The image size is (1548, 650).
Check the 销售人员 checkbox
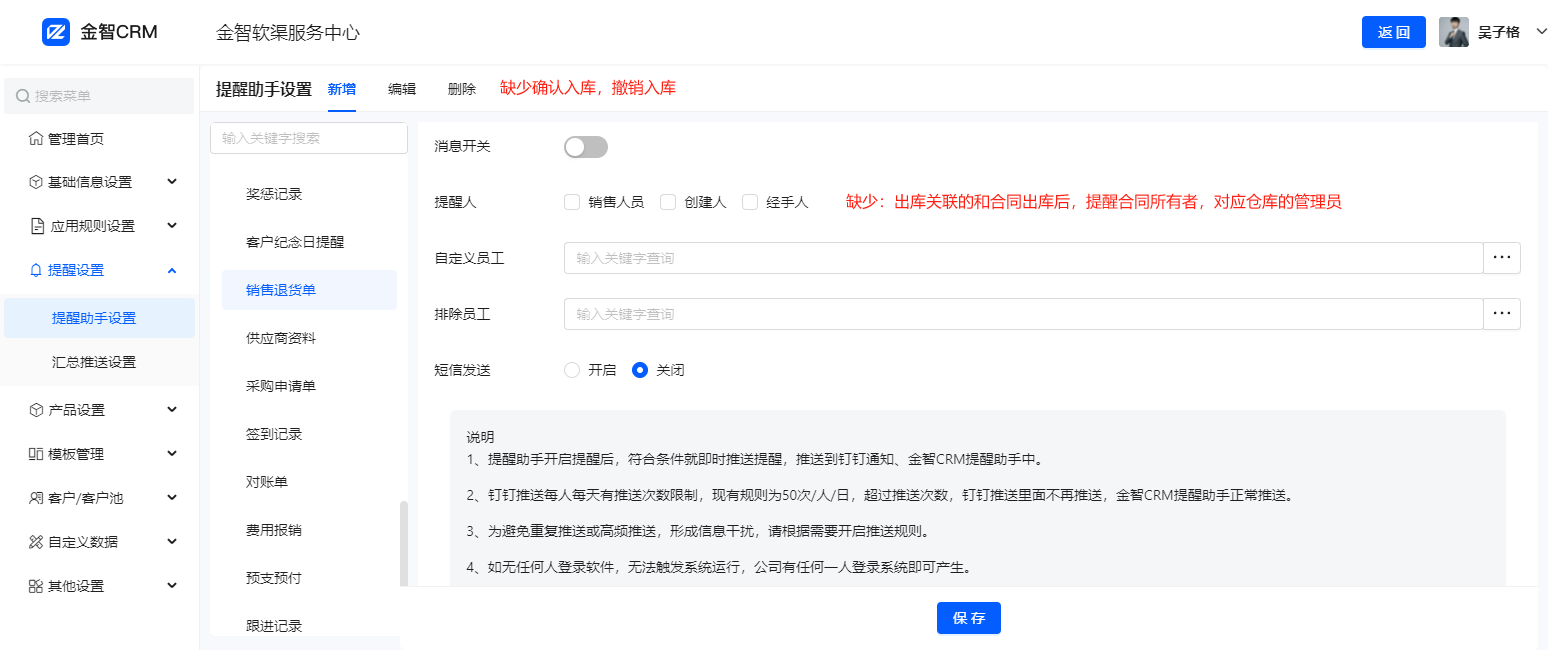point(573,202)
